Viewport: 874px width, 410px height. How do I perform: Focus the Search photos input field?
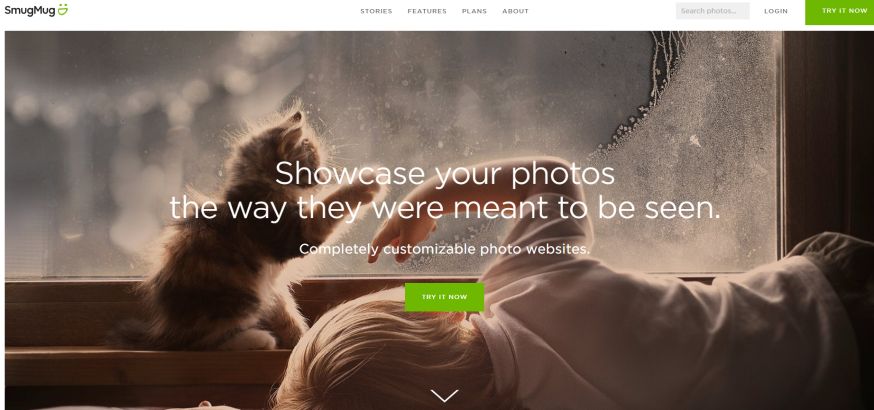pos(712,11)
